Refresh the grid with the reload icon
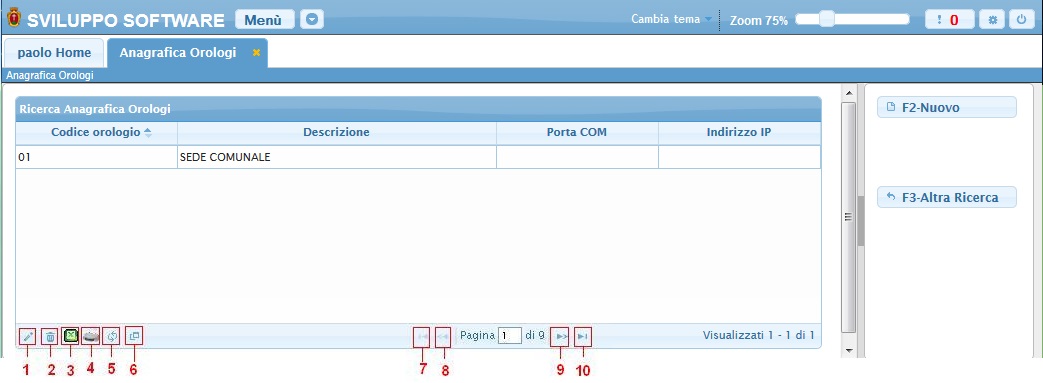1043x383 pixels. tap(112, 336)
